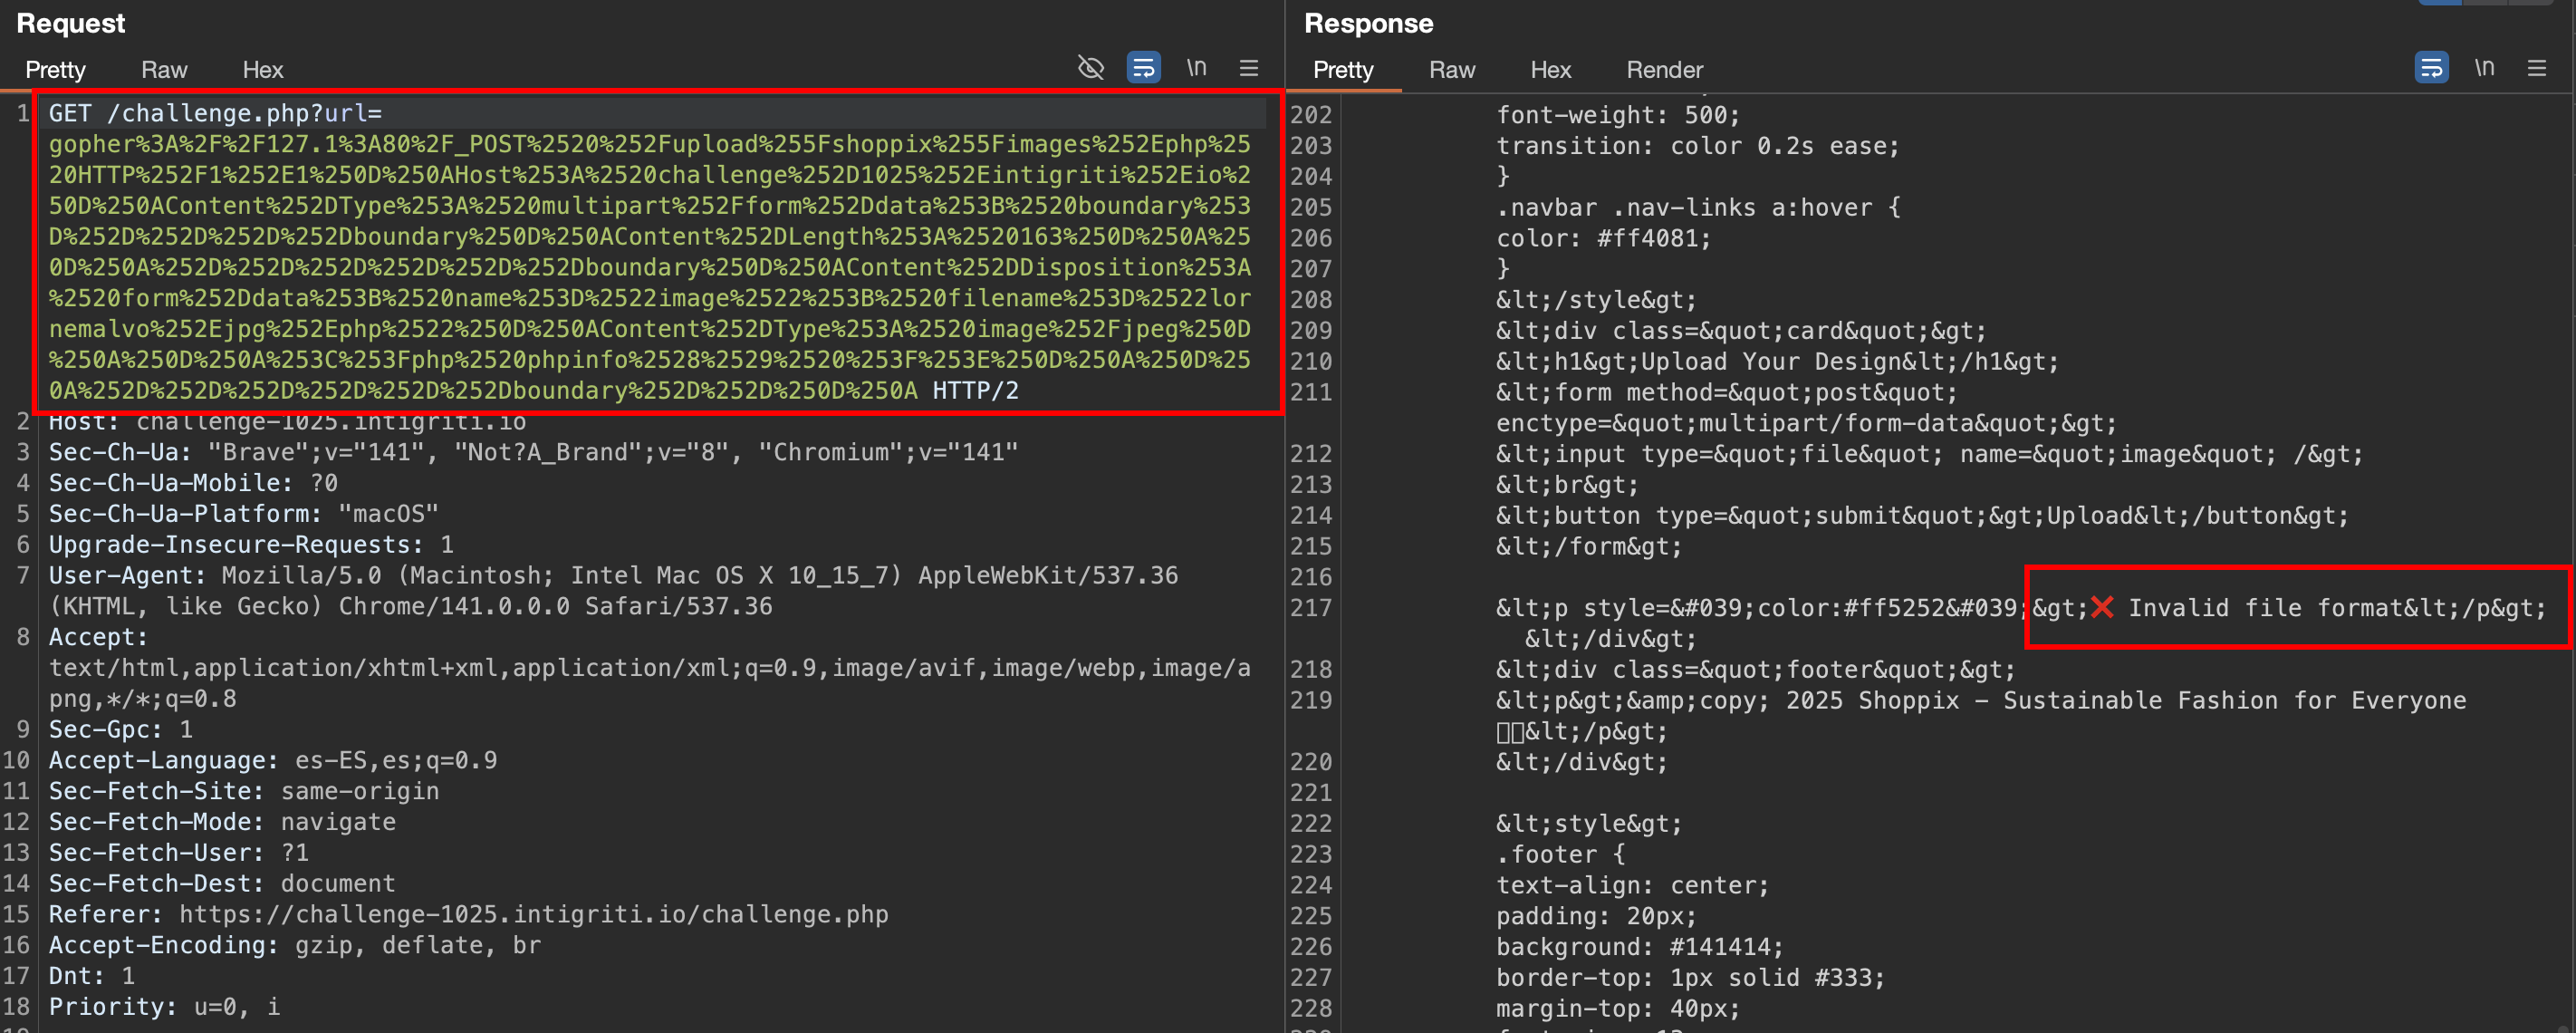Click the red X Invalid file format
2576x1033 pixels.
2102,607
